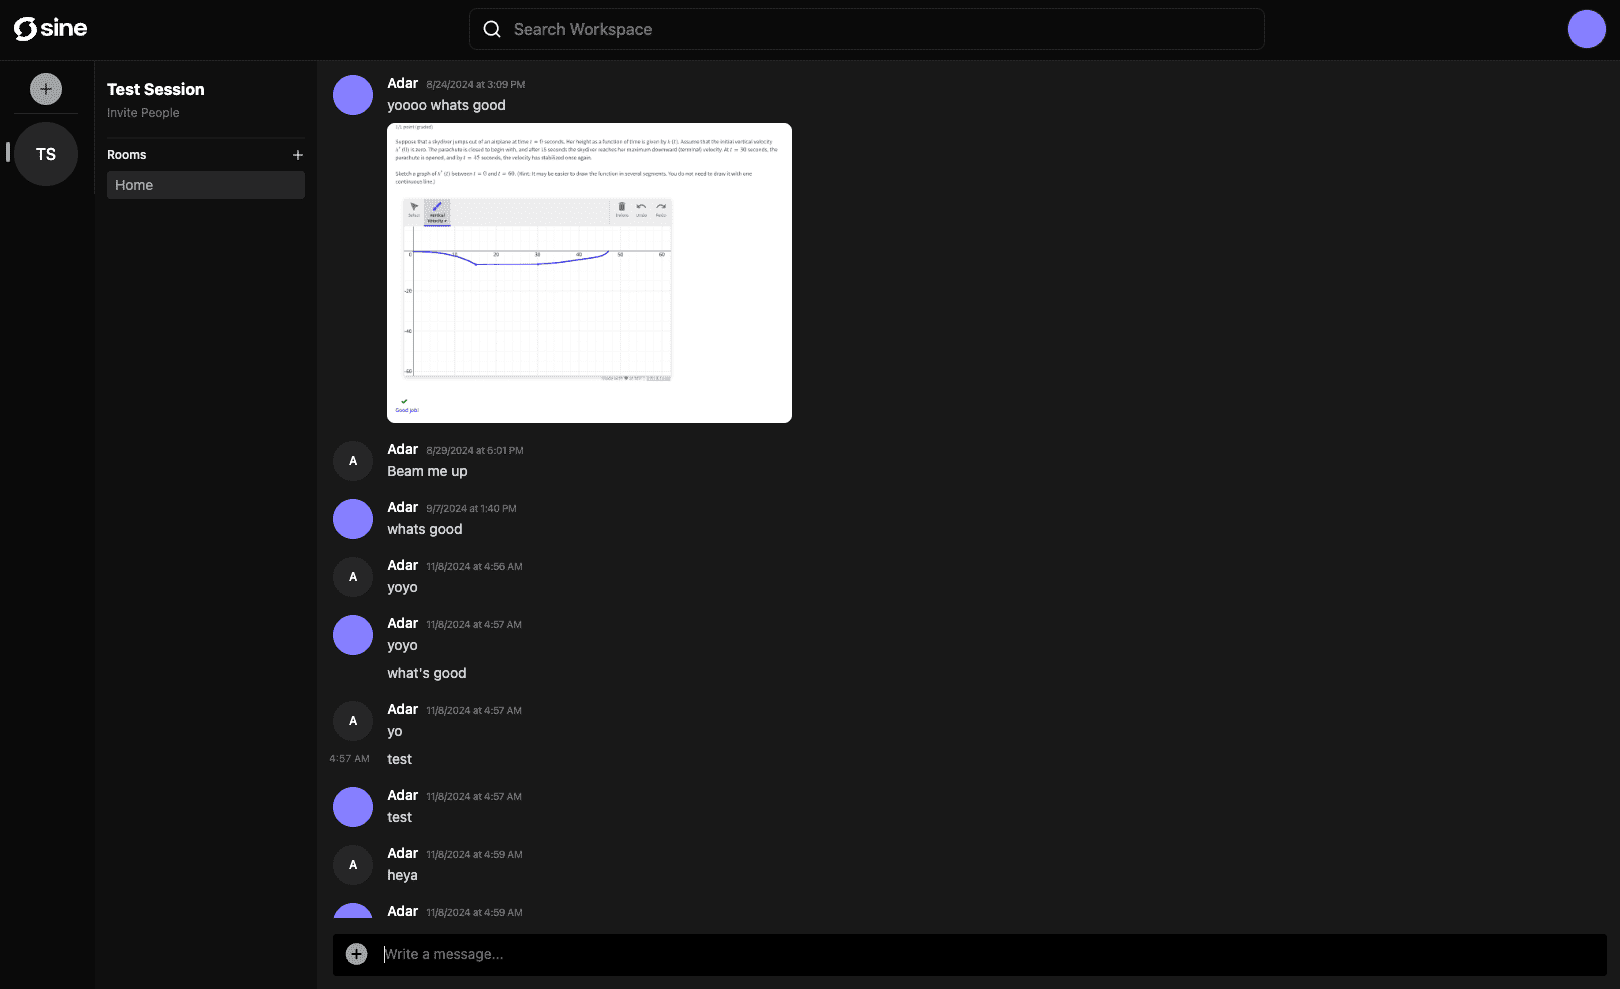Click the sine logo in the header
1620x989 pixels.
(50, 29)
